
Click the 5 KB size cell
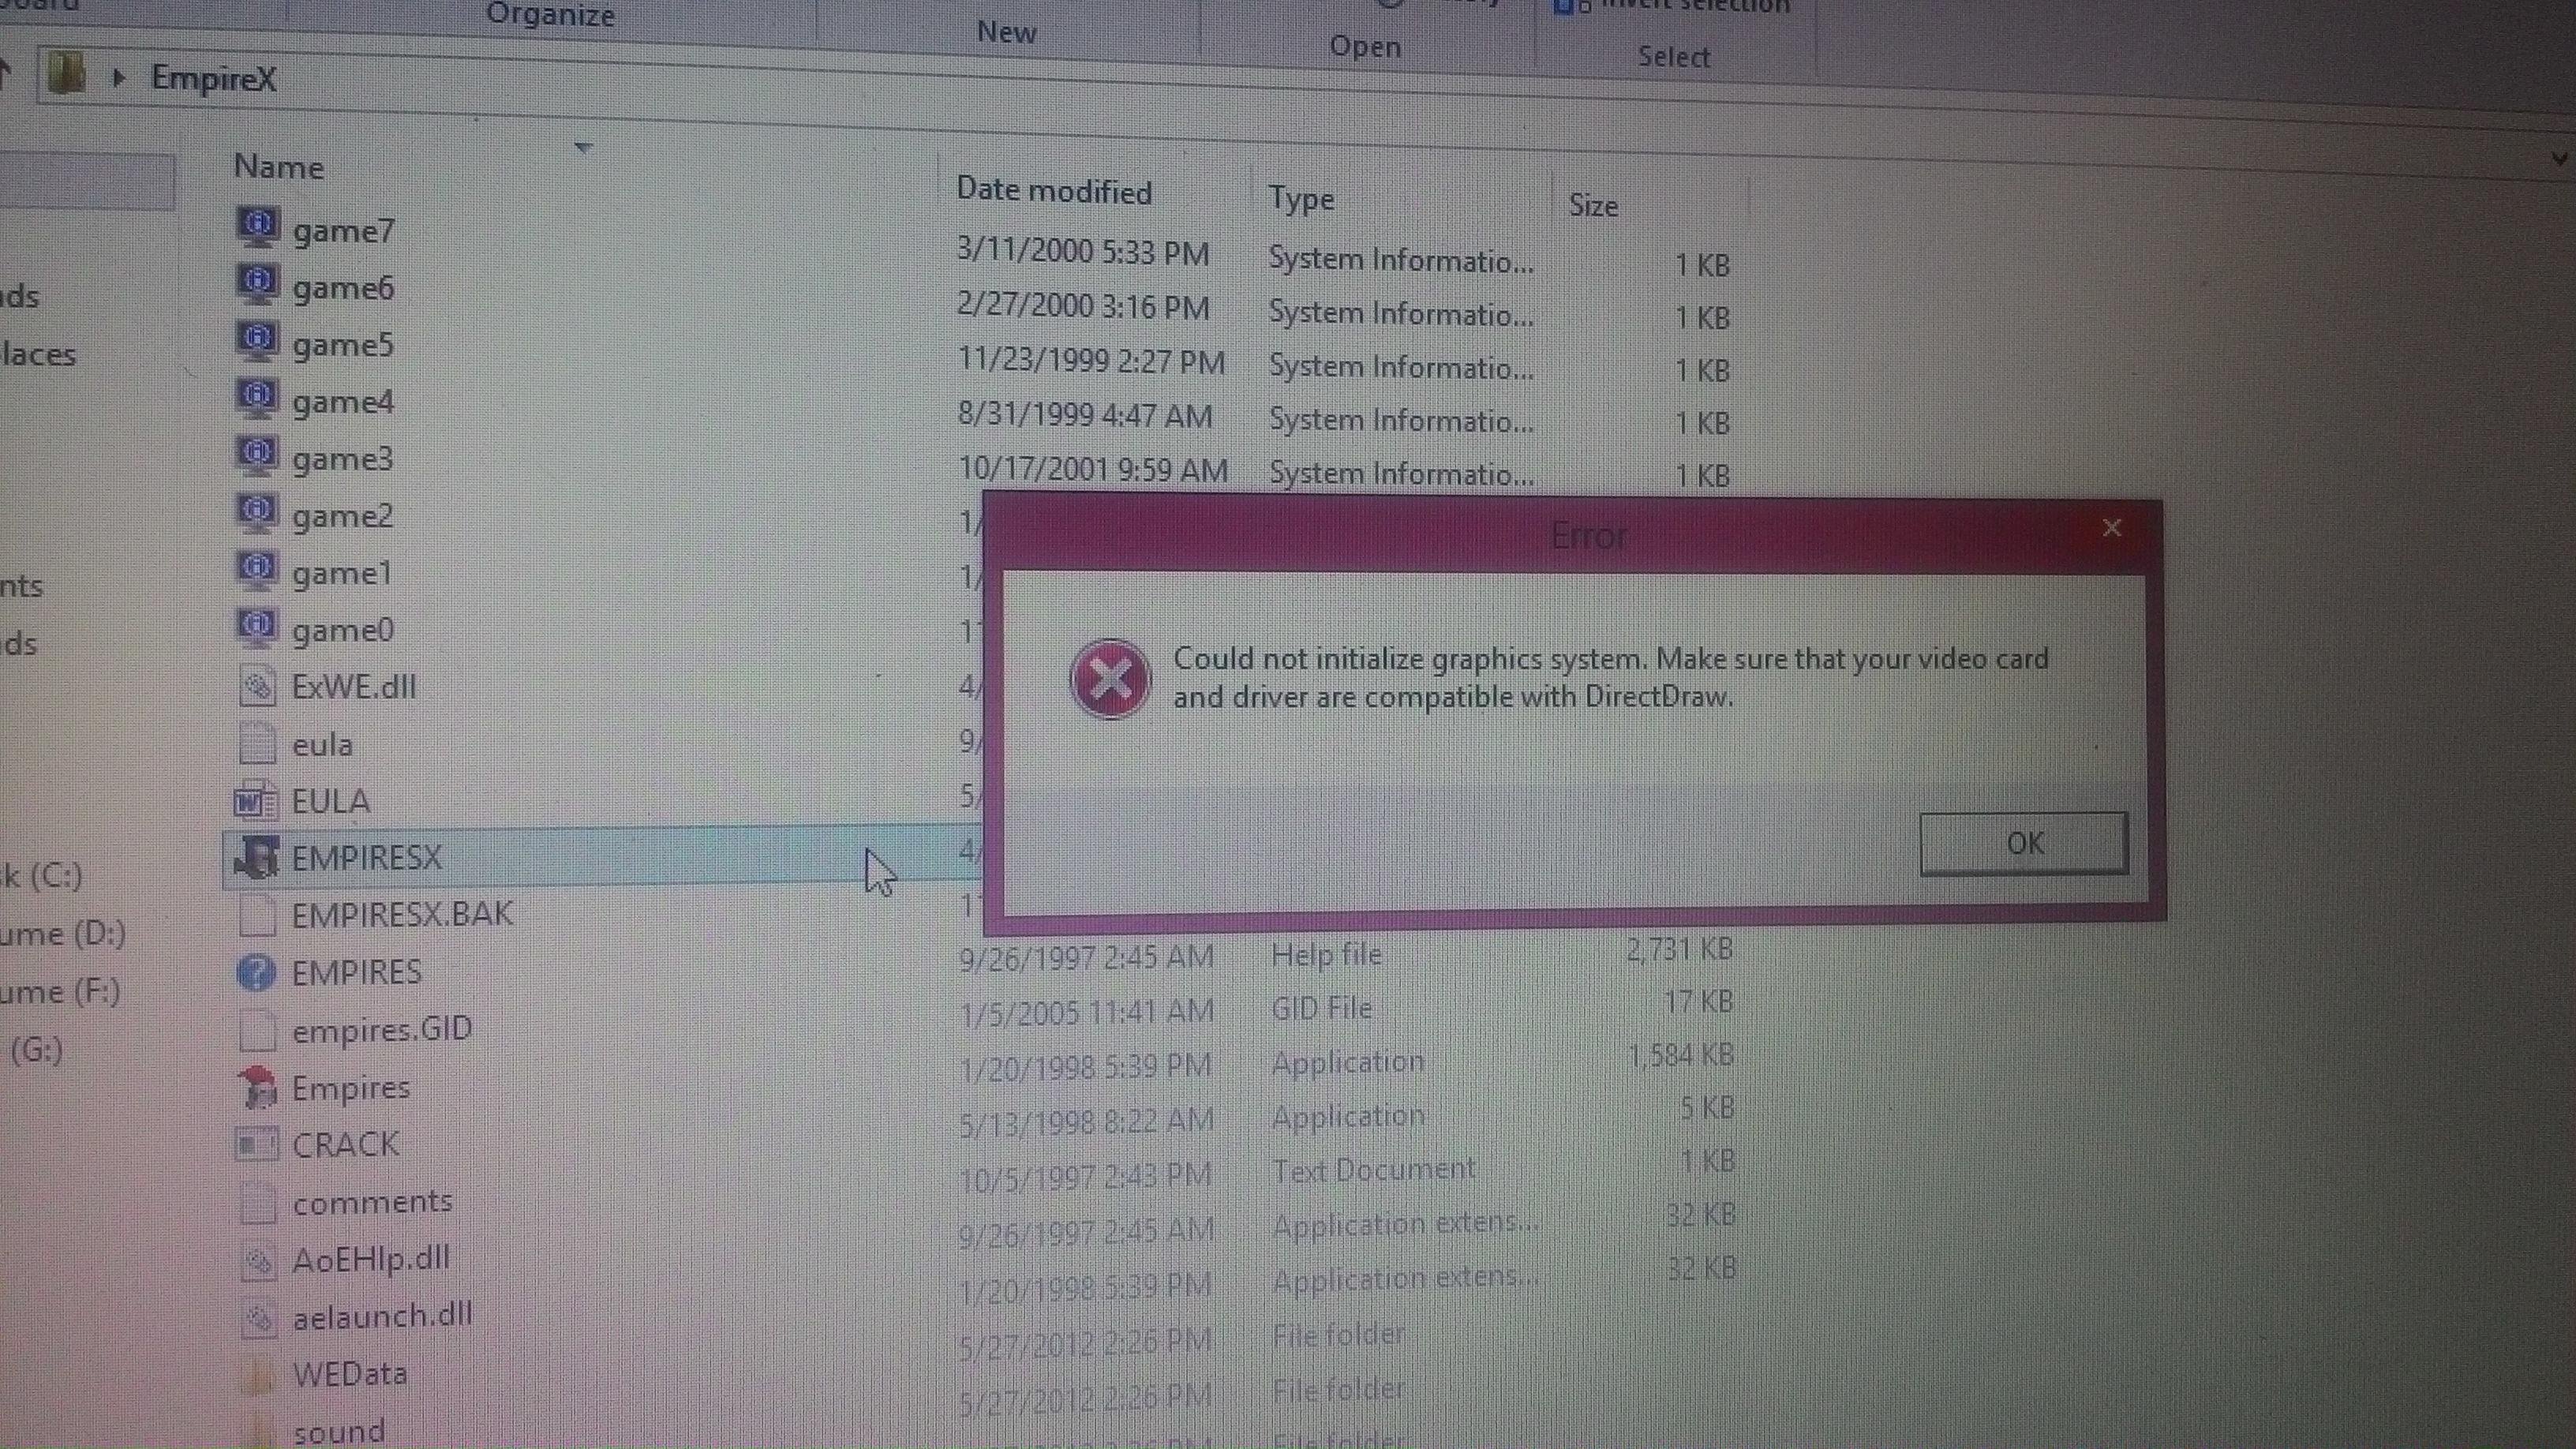1706,1108
